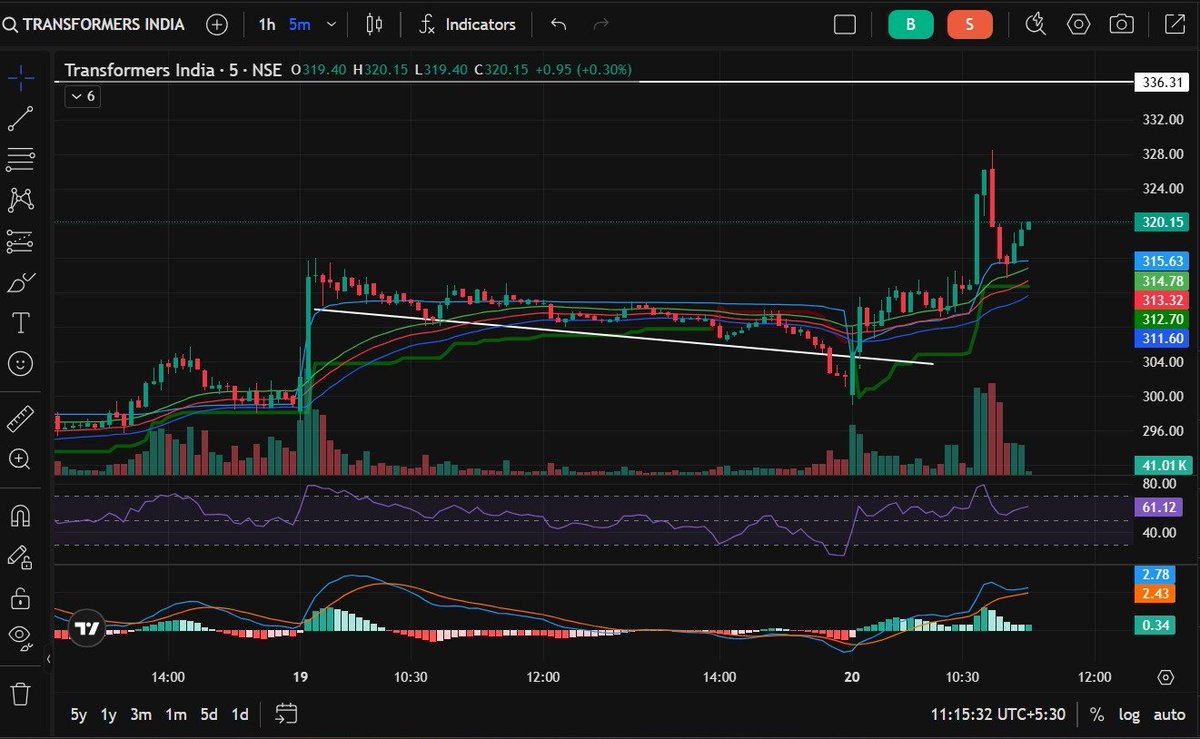
Task: Click the green B buy button
Action: click(910, 24)
